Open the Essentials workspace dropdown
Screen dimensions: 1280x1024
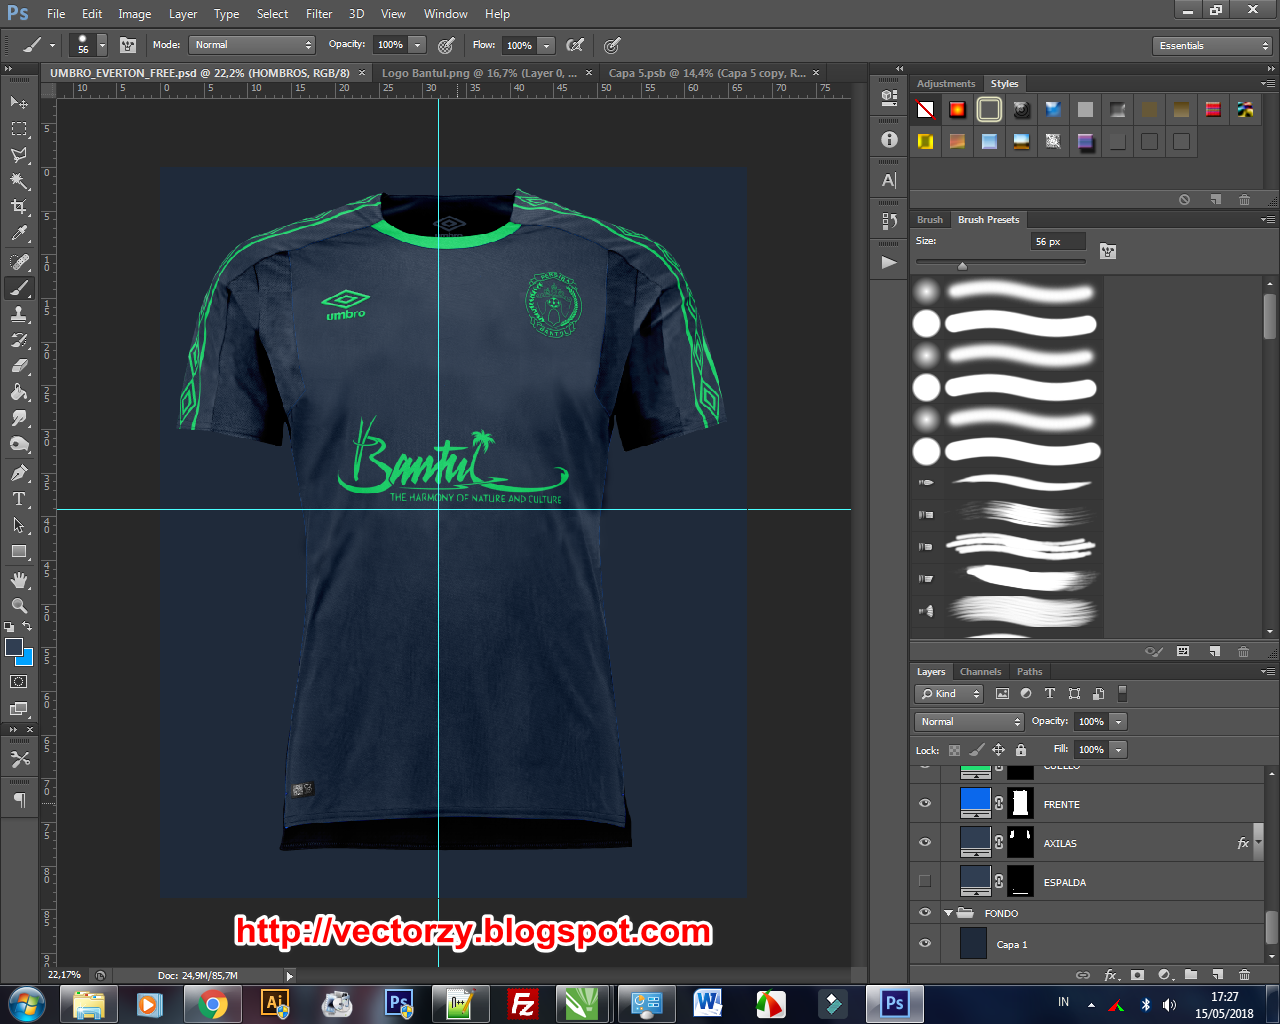pyautogui.click(x=1211, y=46)
